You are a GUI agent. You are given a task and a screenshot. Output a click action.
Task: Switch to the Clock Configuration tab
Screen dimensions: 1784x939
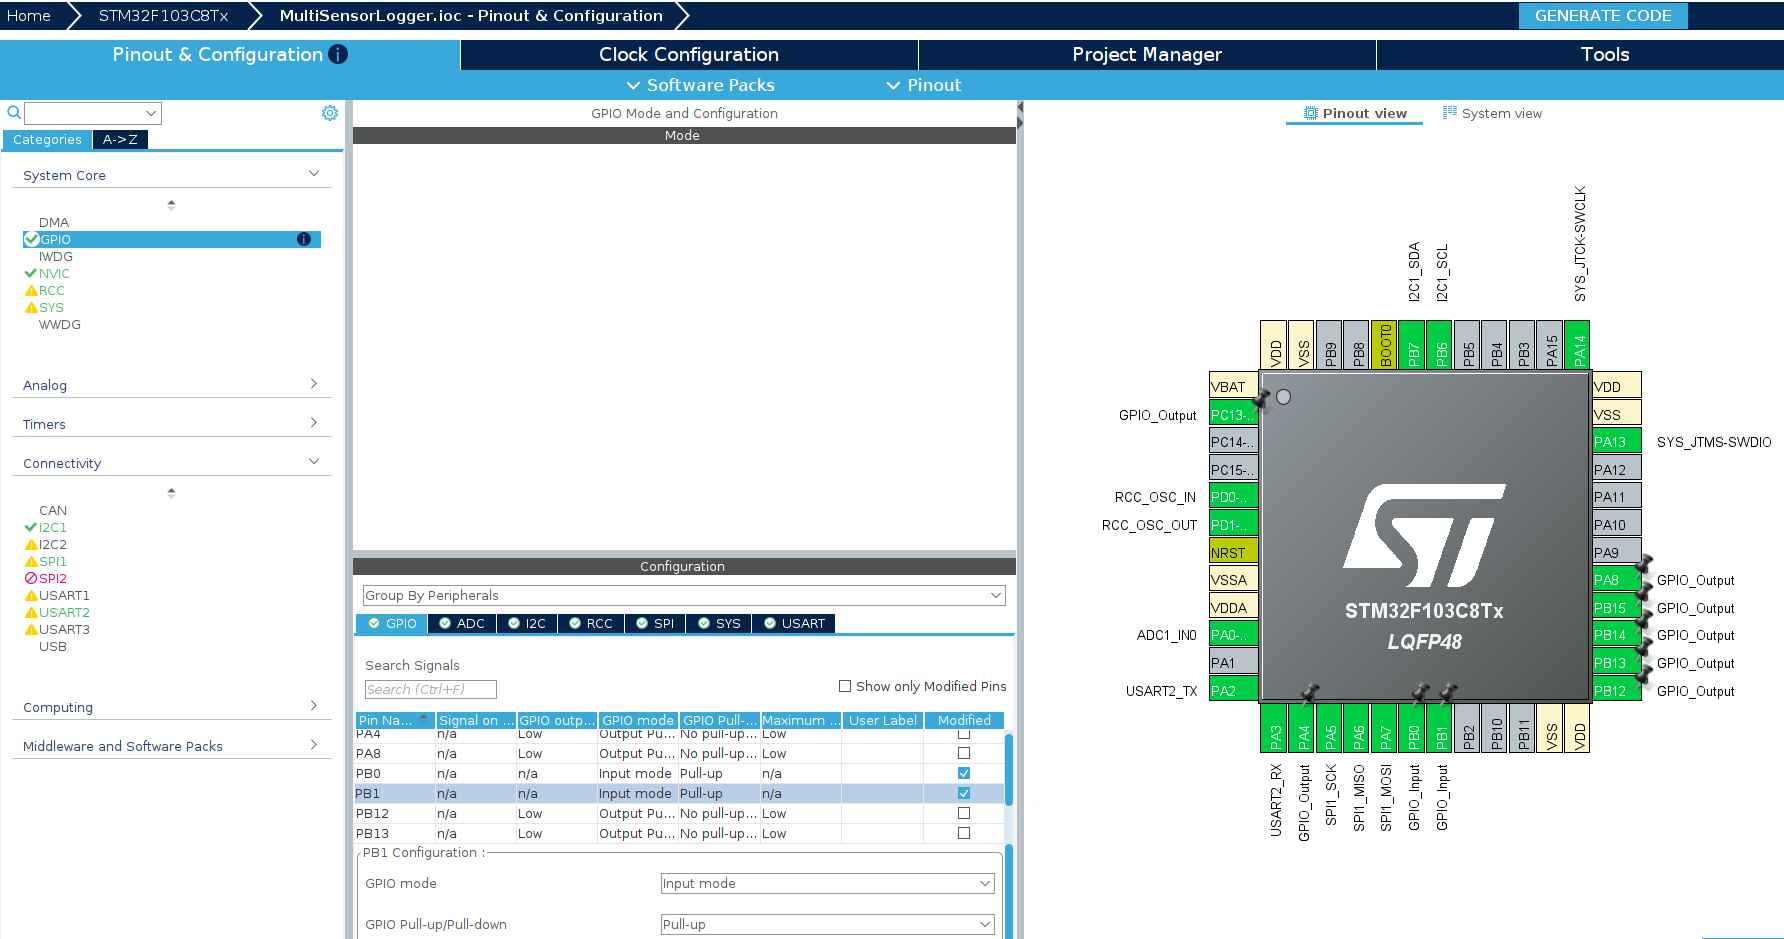688,55
